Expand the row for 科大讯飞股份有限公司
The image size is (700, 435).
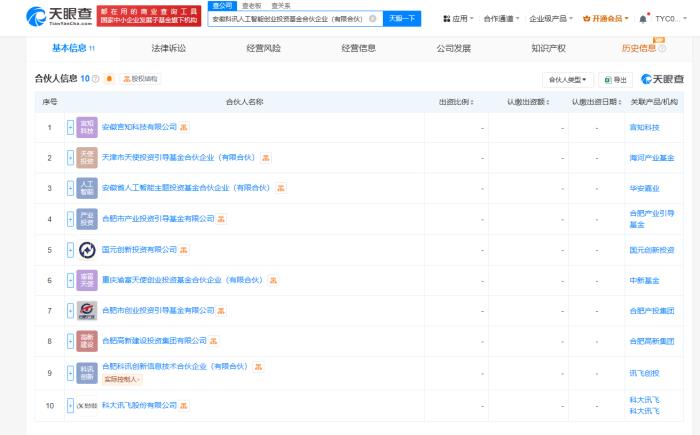point(70,406)
